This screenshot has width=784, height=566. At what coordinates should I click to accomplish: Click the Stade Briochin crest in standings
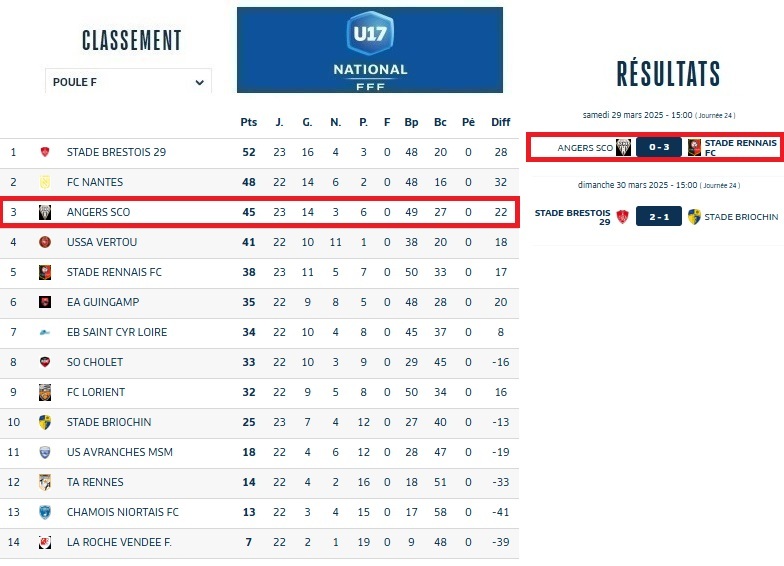45,422
